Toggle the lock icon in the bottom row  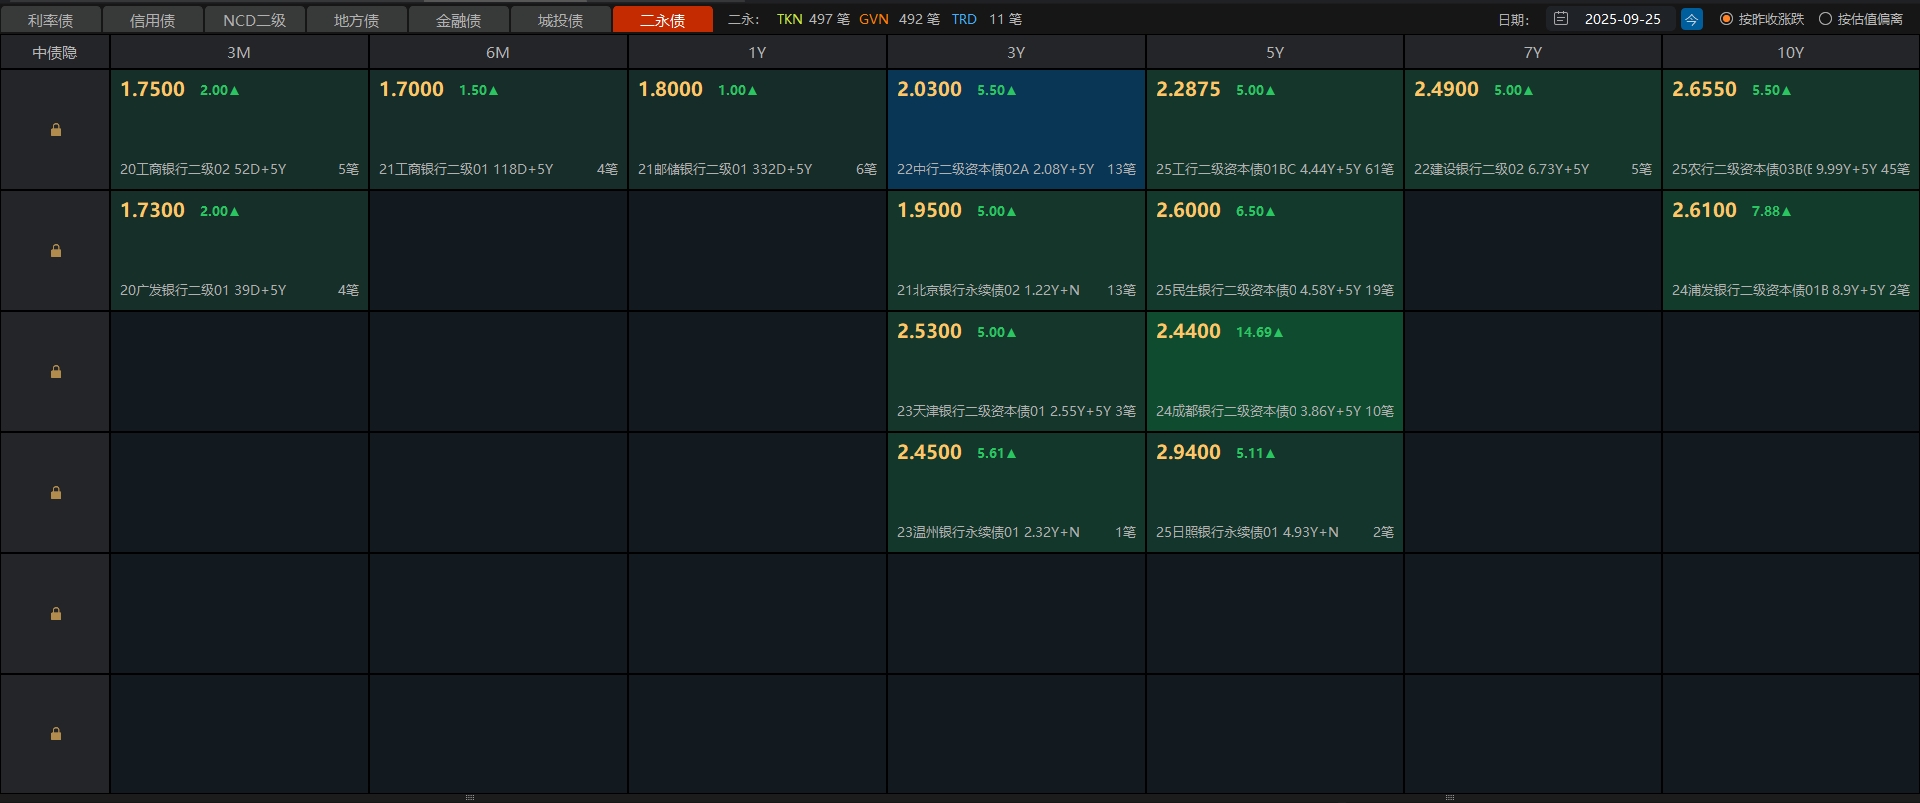click(x=56, y=734)
